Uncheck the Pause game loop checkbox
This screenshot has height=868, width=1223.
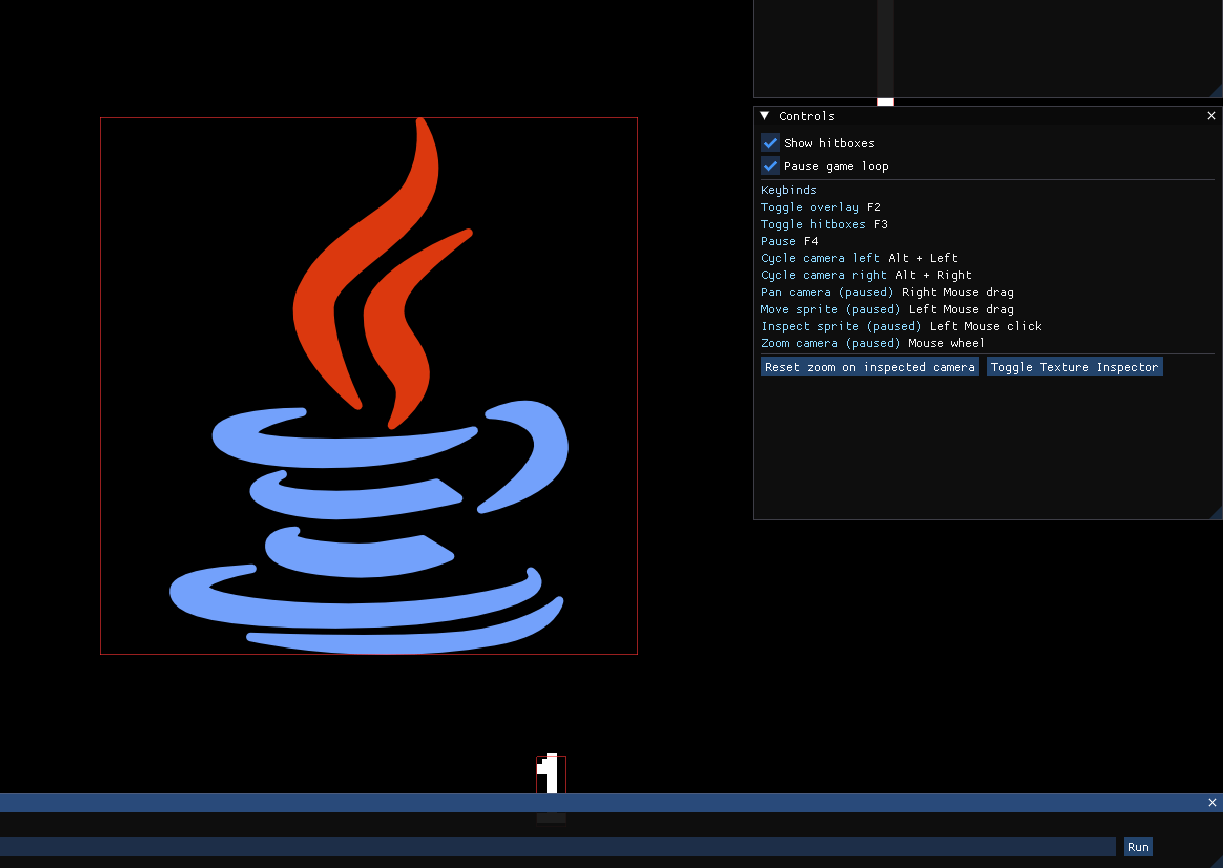click(770, 166)
